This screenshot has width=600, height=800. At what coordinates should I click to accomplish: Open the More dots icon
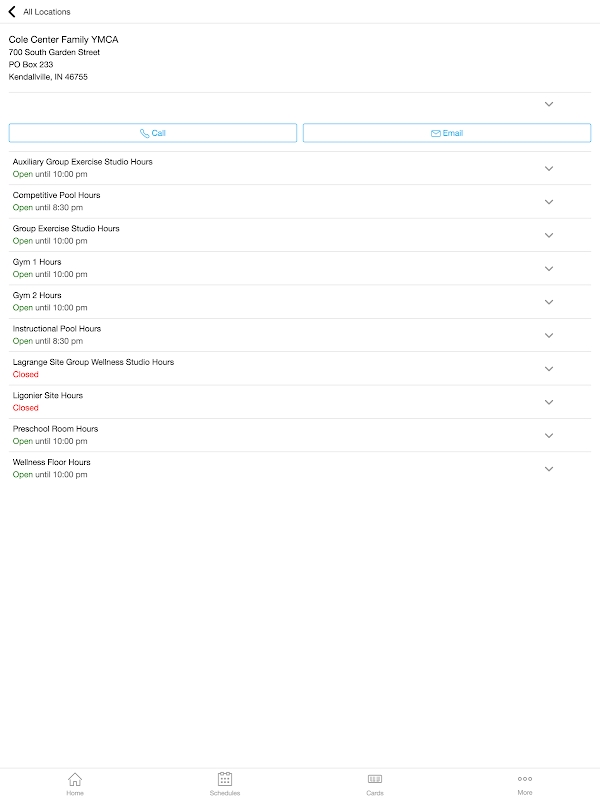point(524,779)
